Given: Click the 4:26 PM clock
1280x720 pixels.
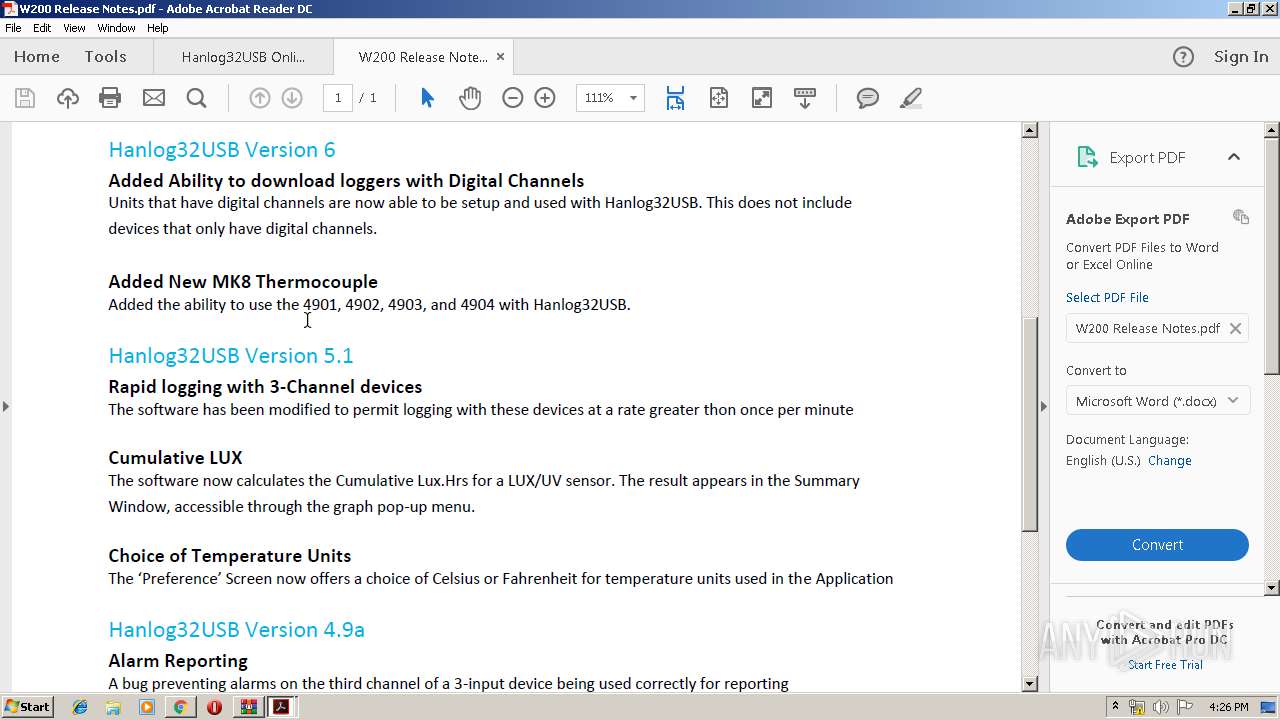Looking at the screenshot, I should click(x=1229, y=707).
